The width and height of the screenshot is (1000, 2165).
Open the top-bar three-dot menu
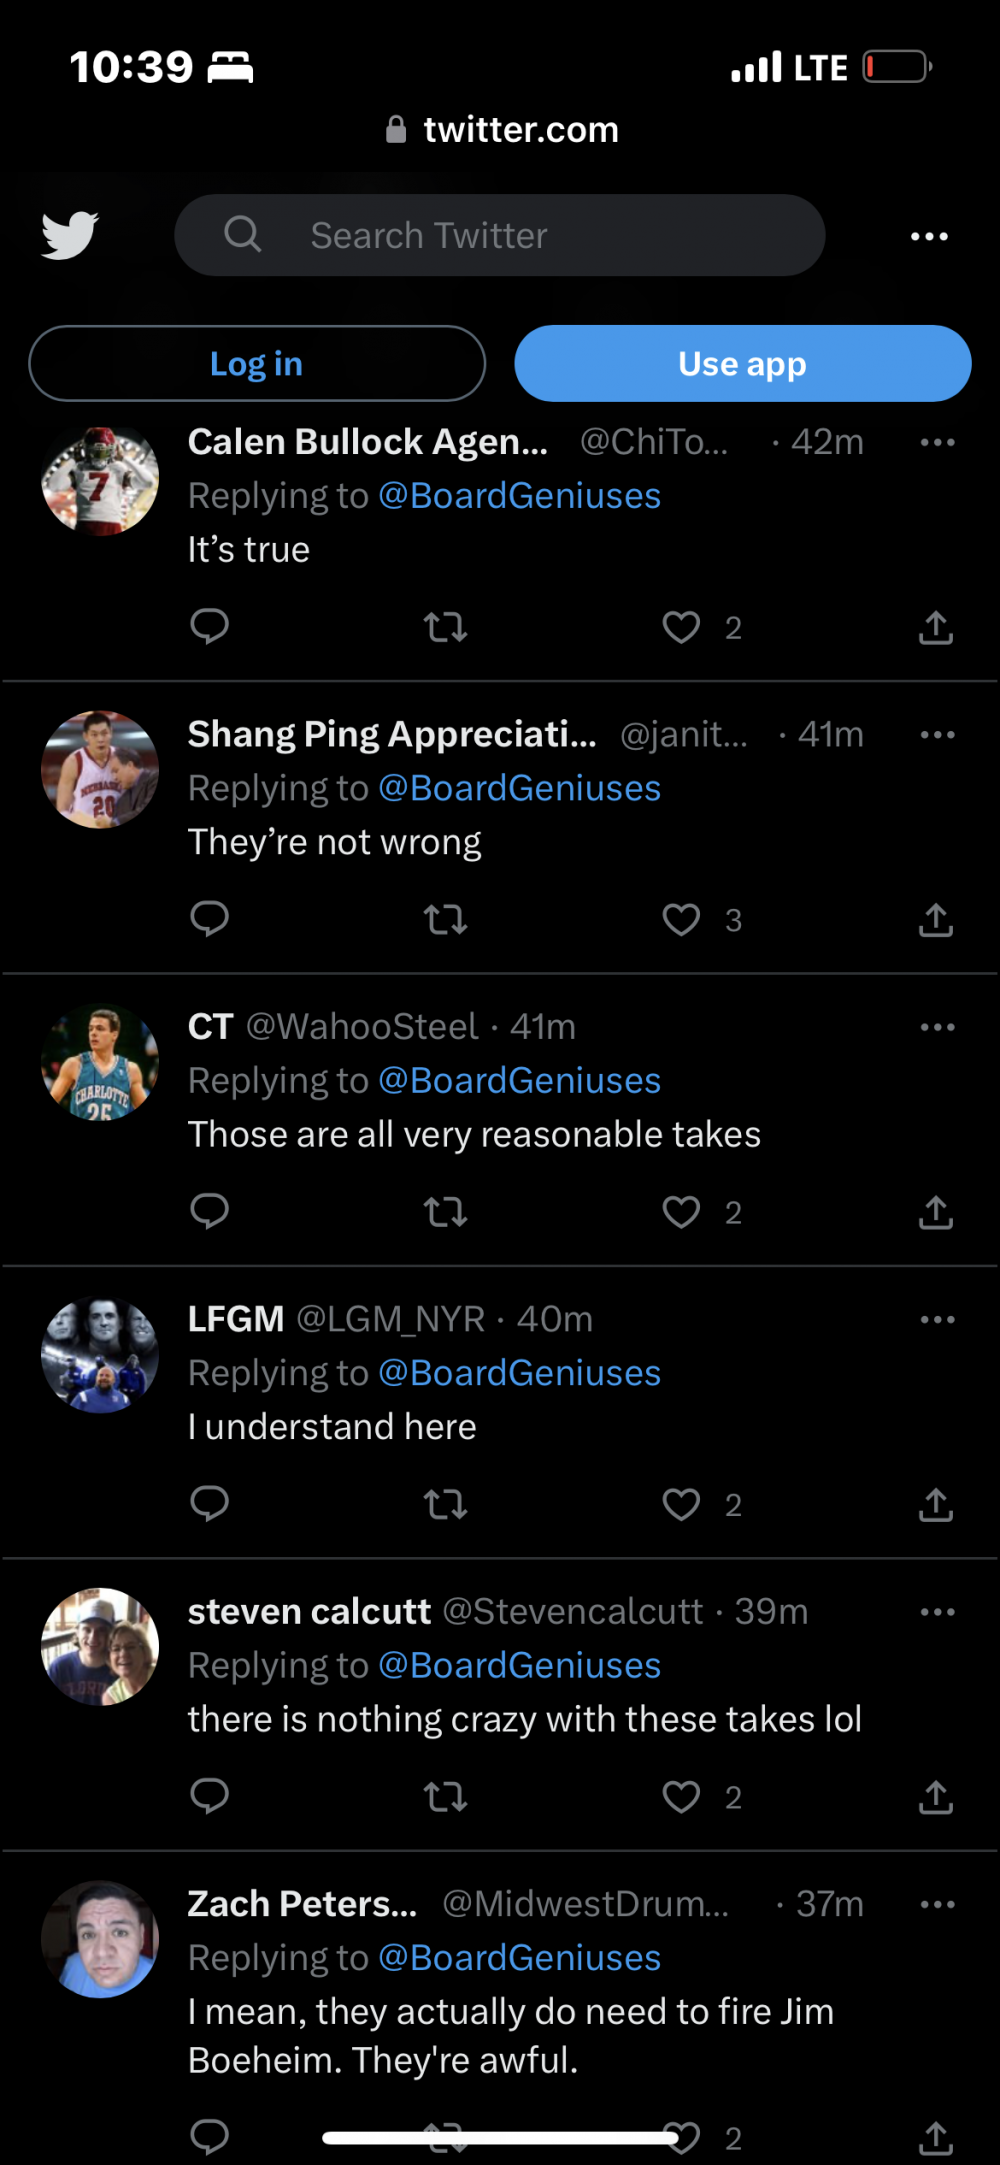(x=929, y=236)
